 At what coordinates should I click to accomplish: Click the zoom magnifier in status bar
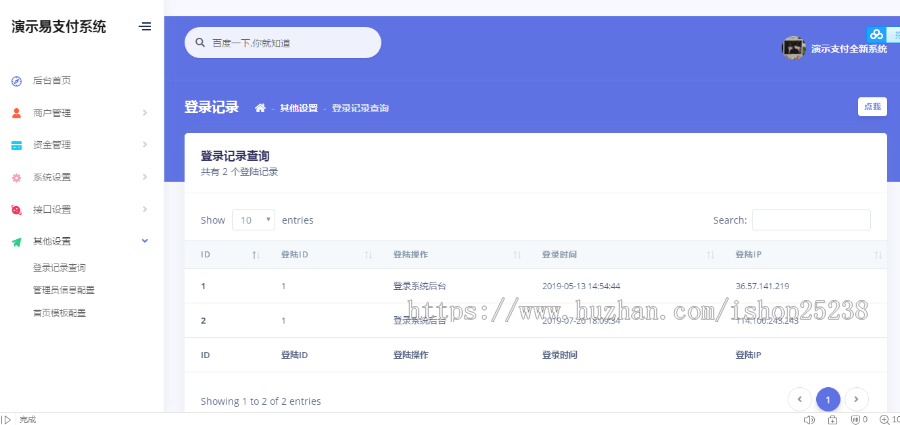point(885,420)
